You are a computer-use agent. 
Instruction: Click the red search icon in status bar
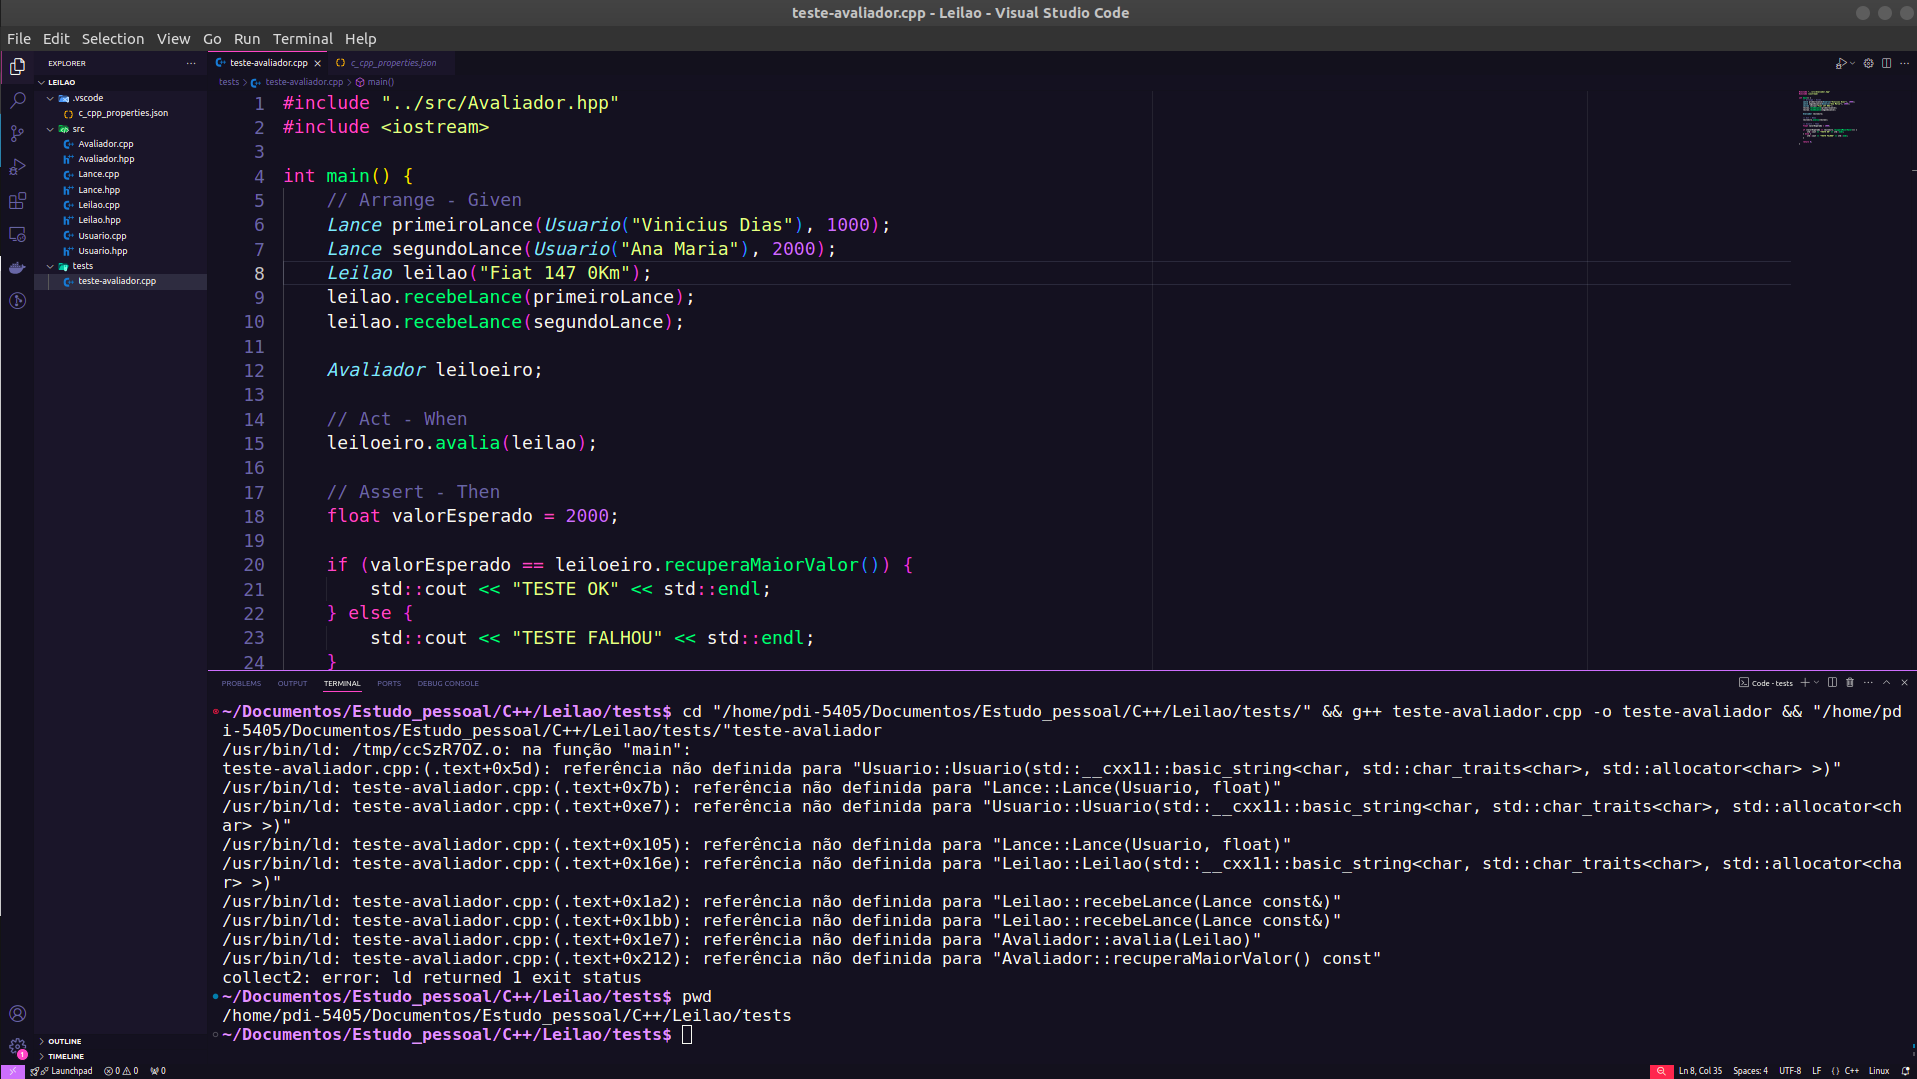(x=1661, y=1071)
